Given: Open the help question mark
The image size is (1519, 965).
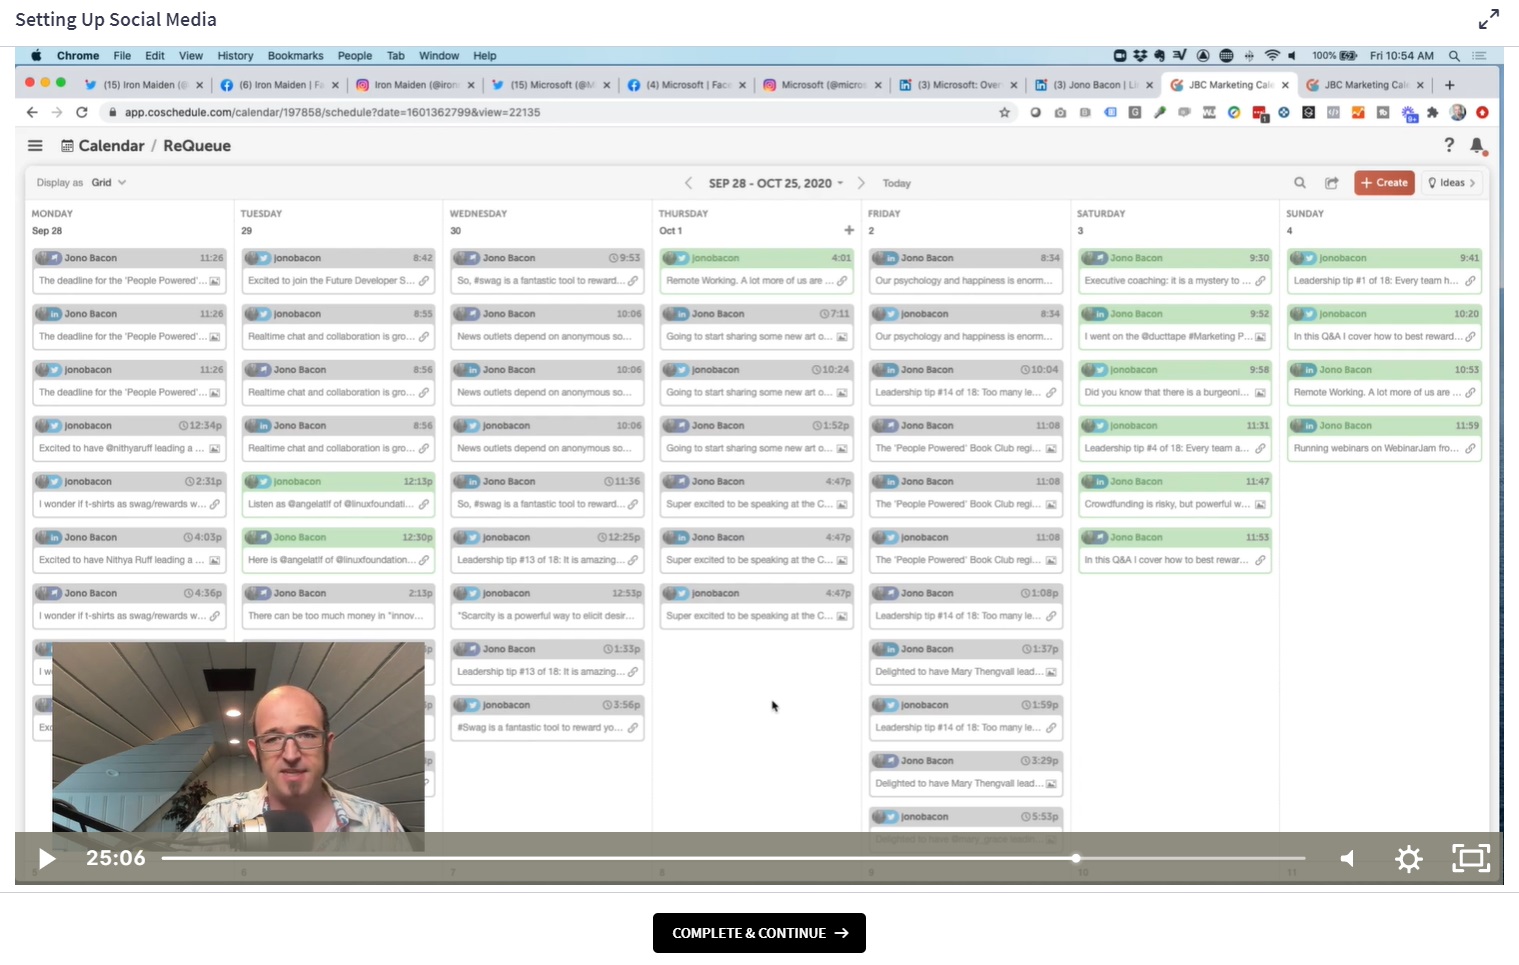Looking at the screenshot, I should (x=1449, y=145).
